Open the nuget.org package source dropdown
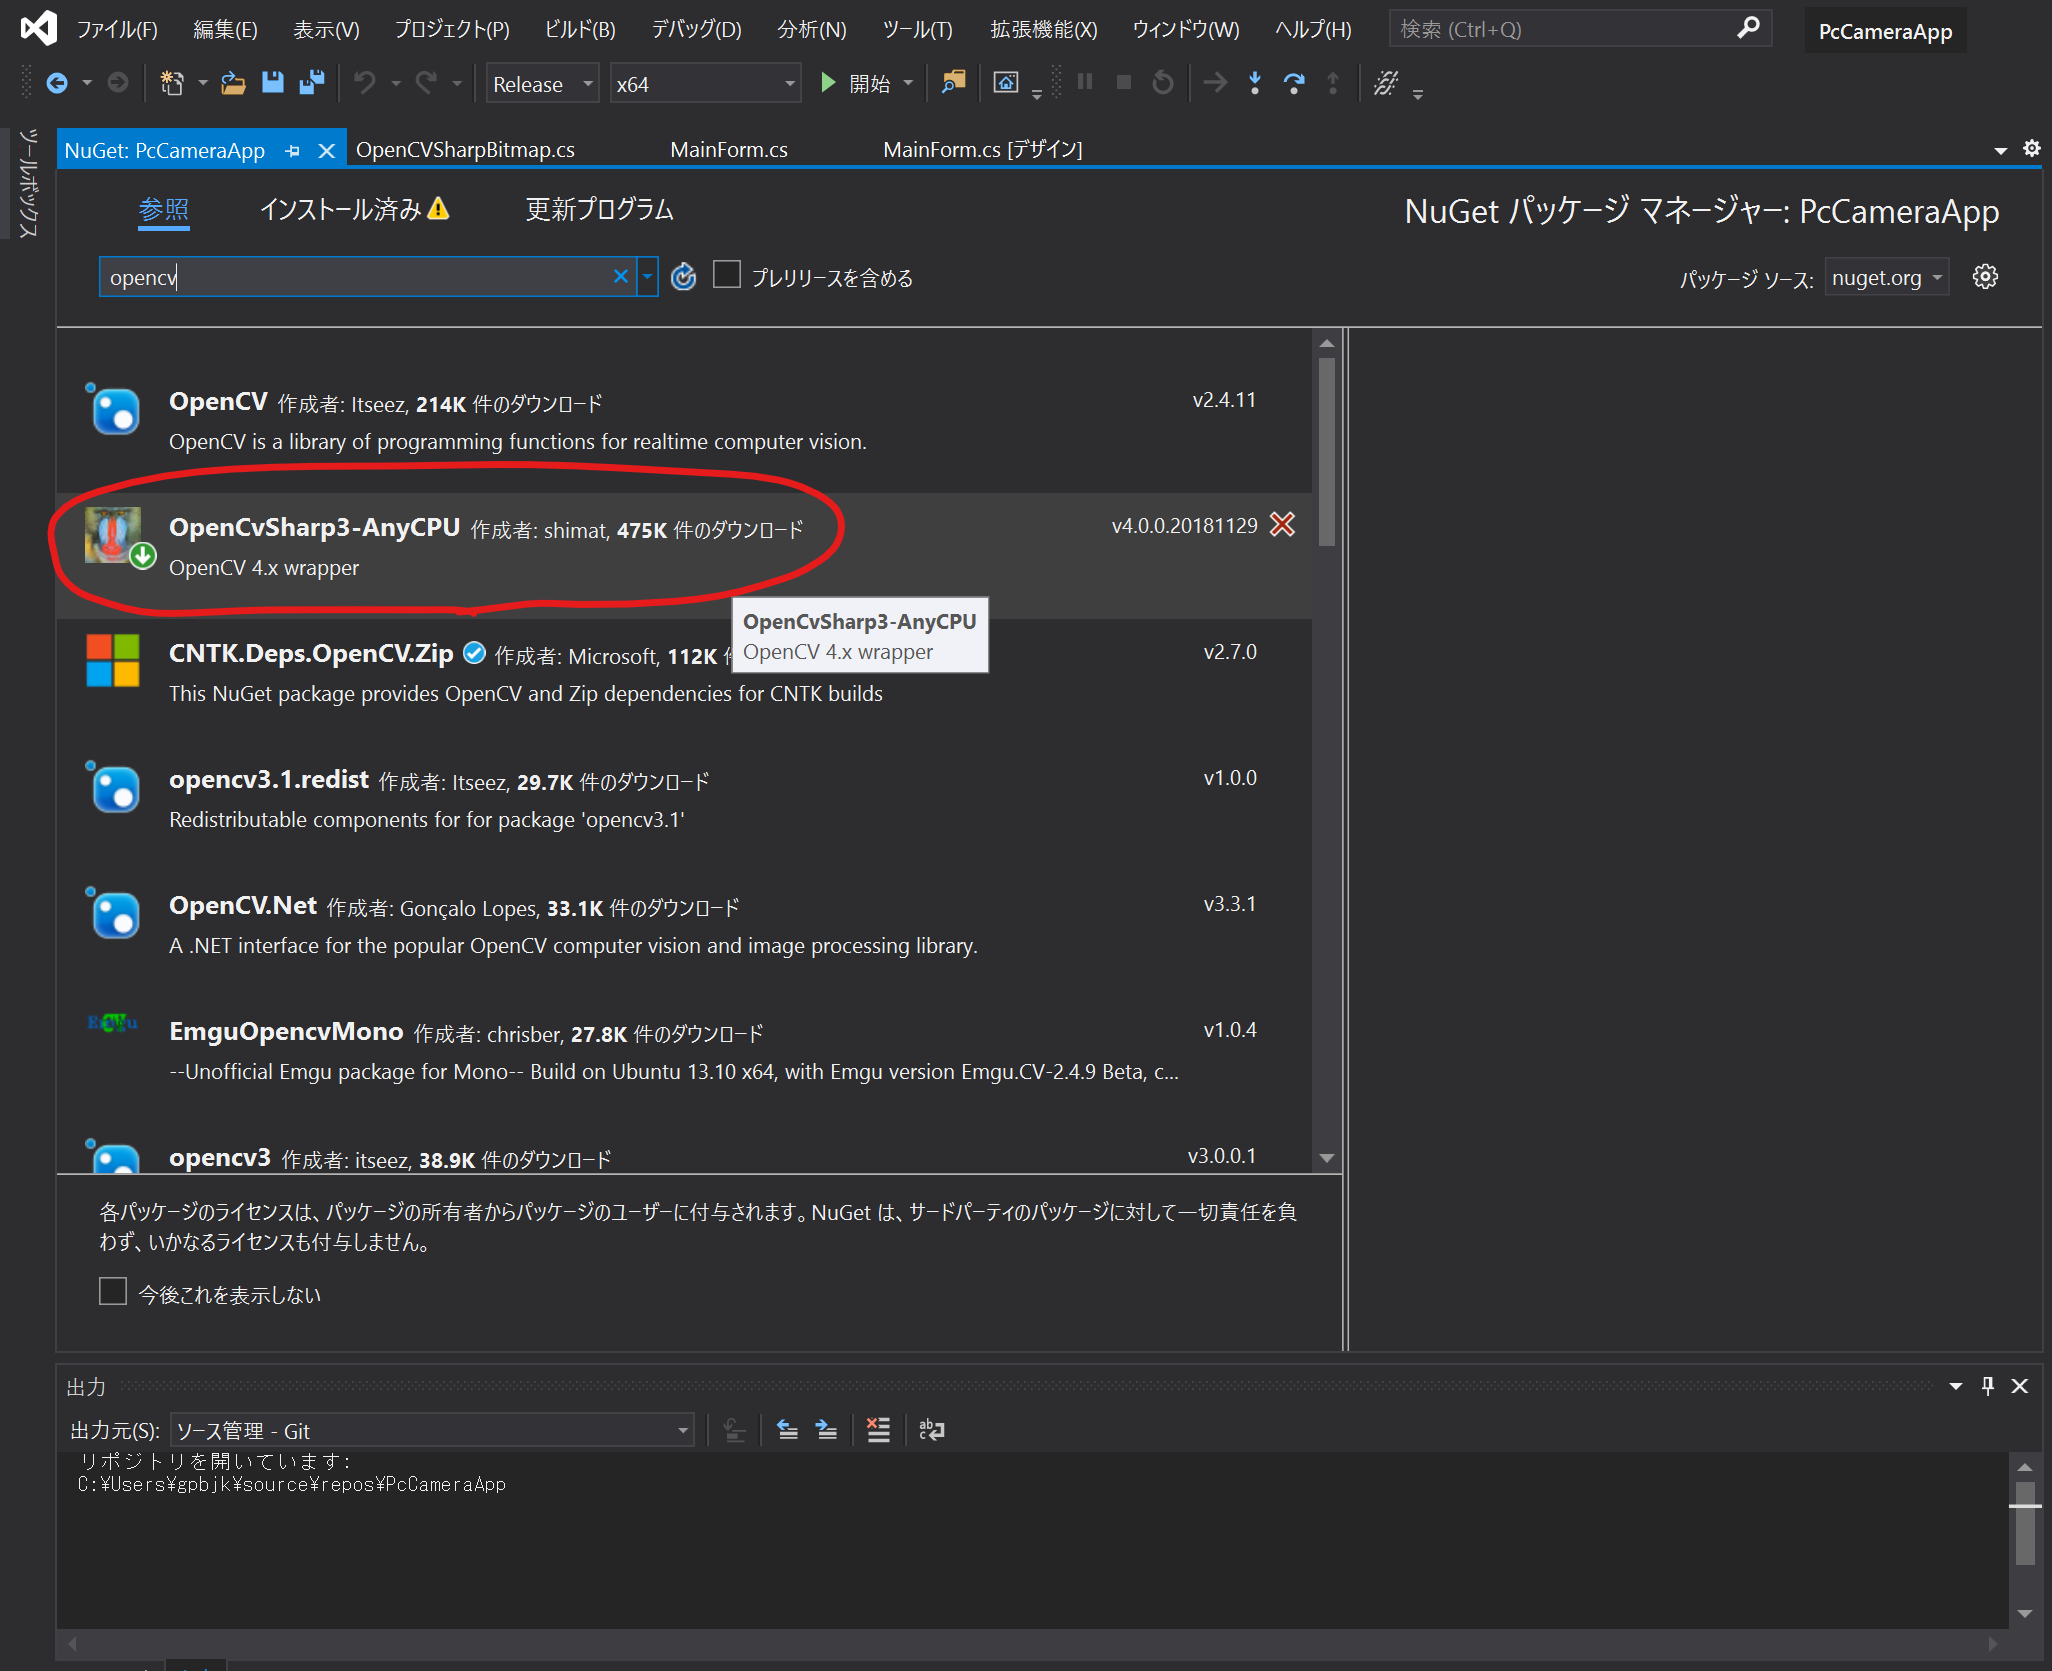This screenshot has width=2052, height=1671. point(1887,278)
